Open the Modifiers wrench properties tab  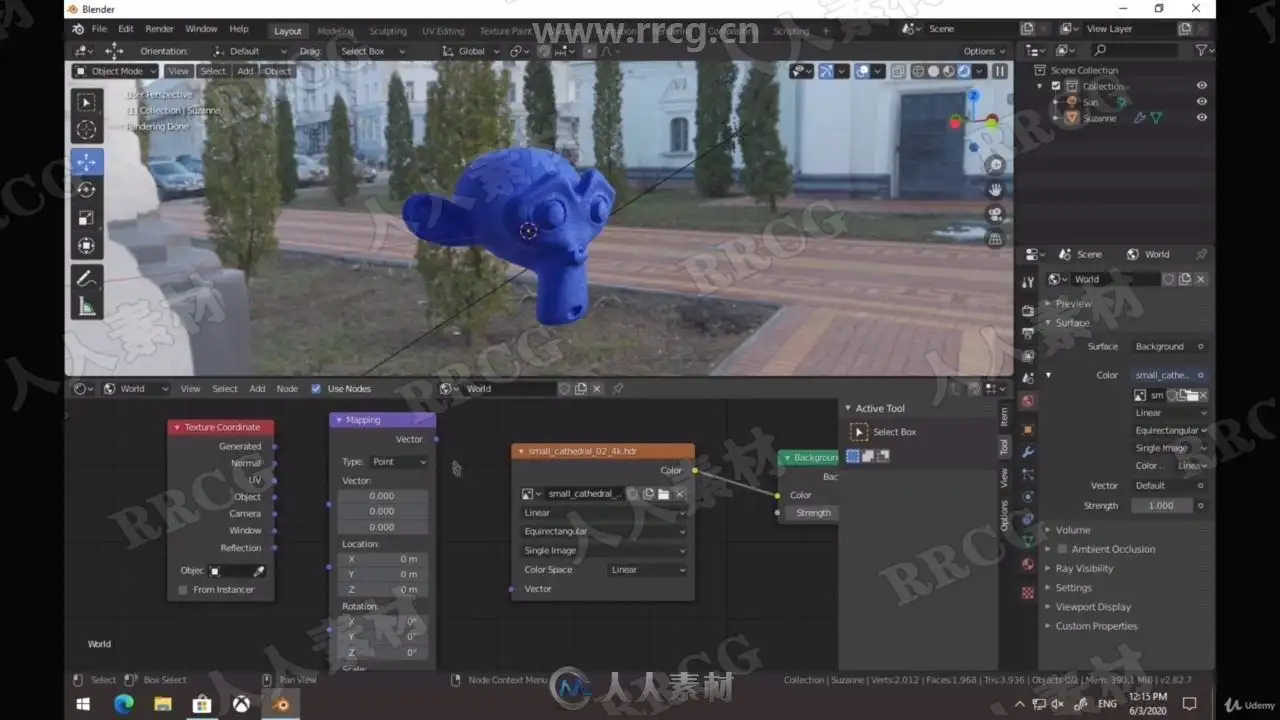[1028, 452]
